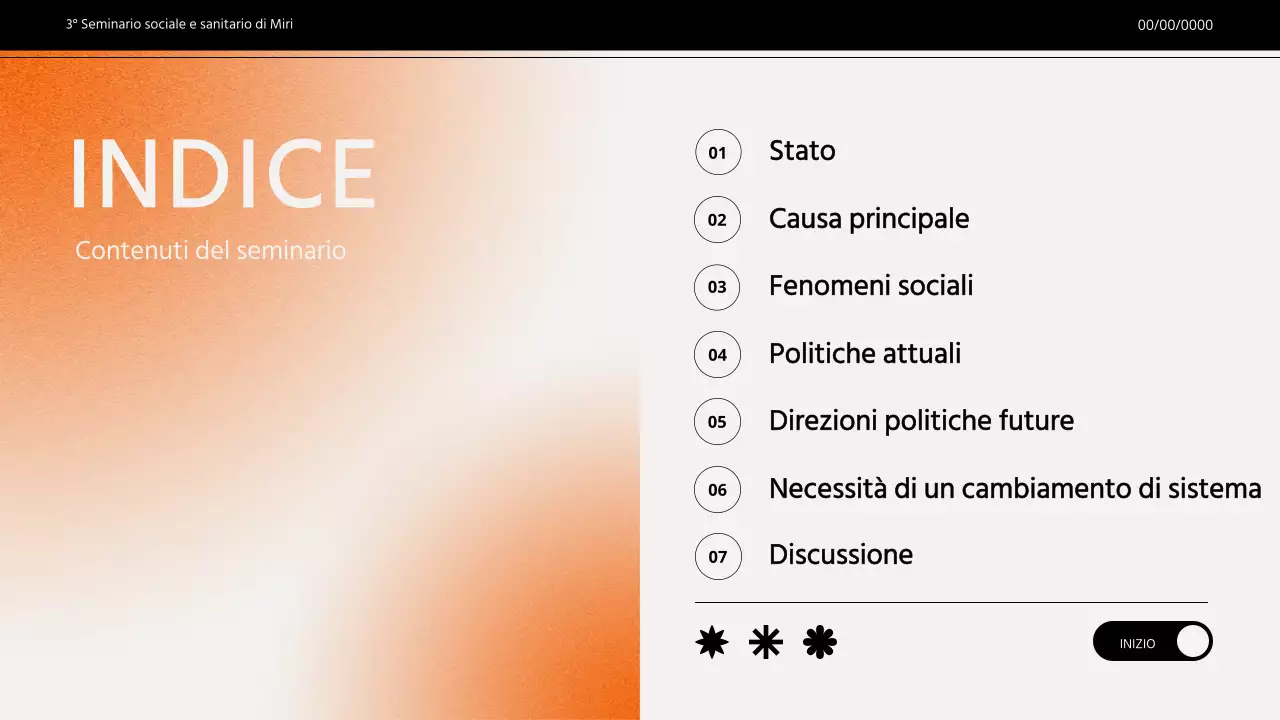Click the circled number 02 badge

[718, 219]
